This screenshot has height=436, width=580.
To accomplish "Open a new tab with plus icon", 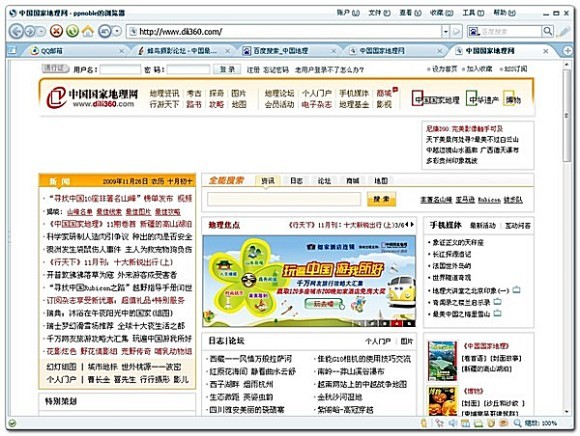I will coord(567,51).
